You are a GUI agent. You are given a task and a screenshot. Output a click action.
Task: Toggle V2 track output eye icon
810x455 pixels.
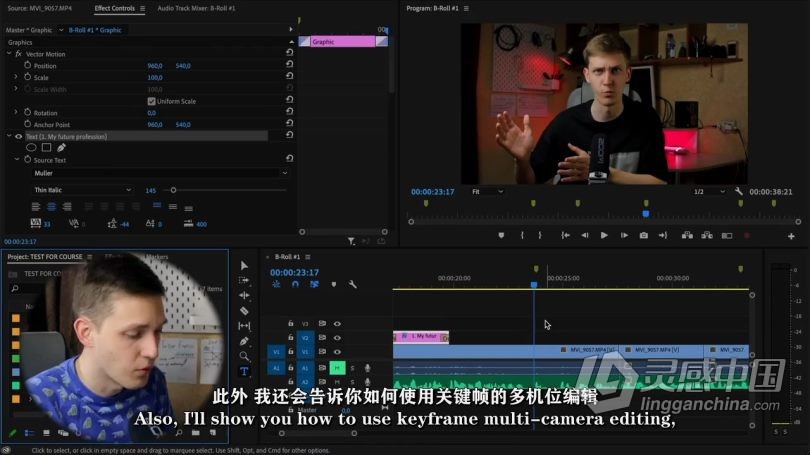(337, 338)
